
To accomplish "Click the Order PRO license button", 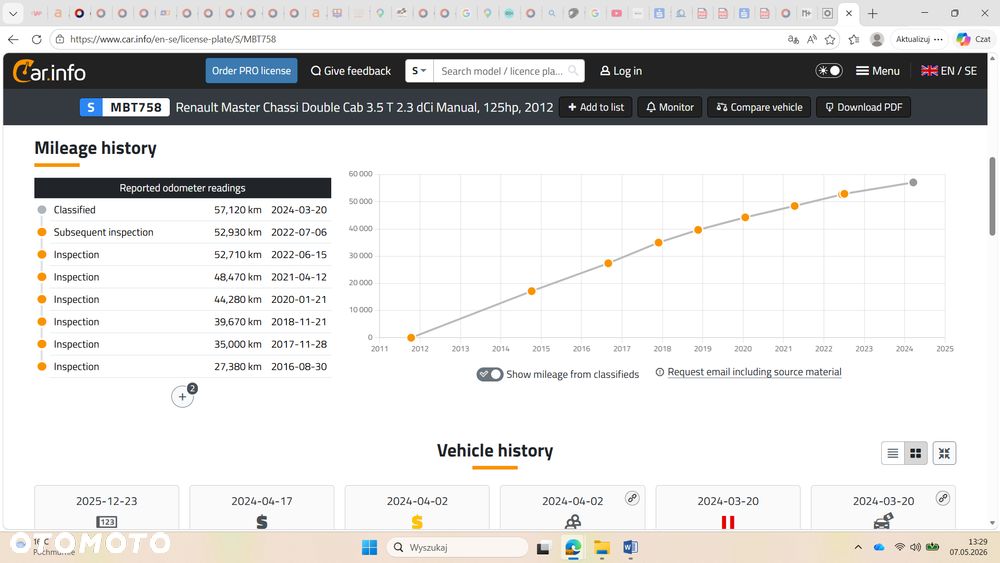I will point(251,71).
